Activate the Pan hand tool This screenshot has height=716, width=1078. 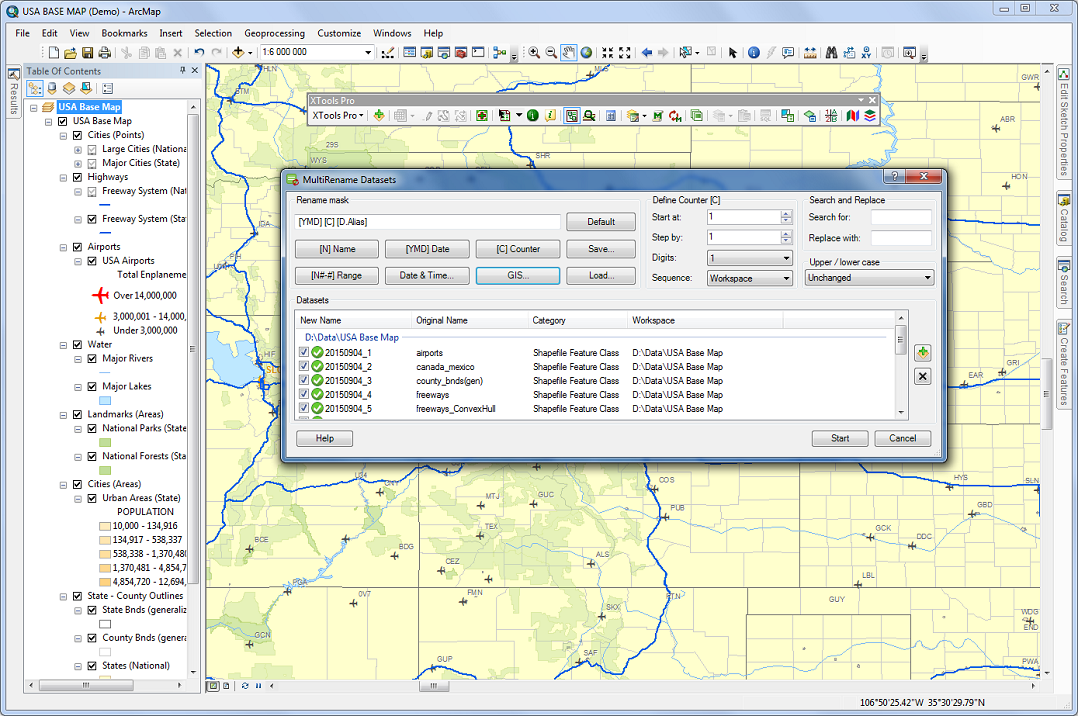[569, 52]
